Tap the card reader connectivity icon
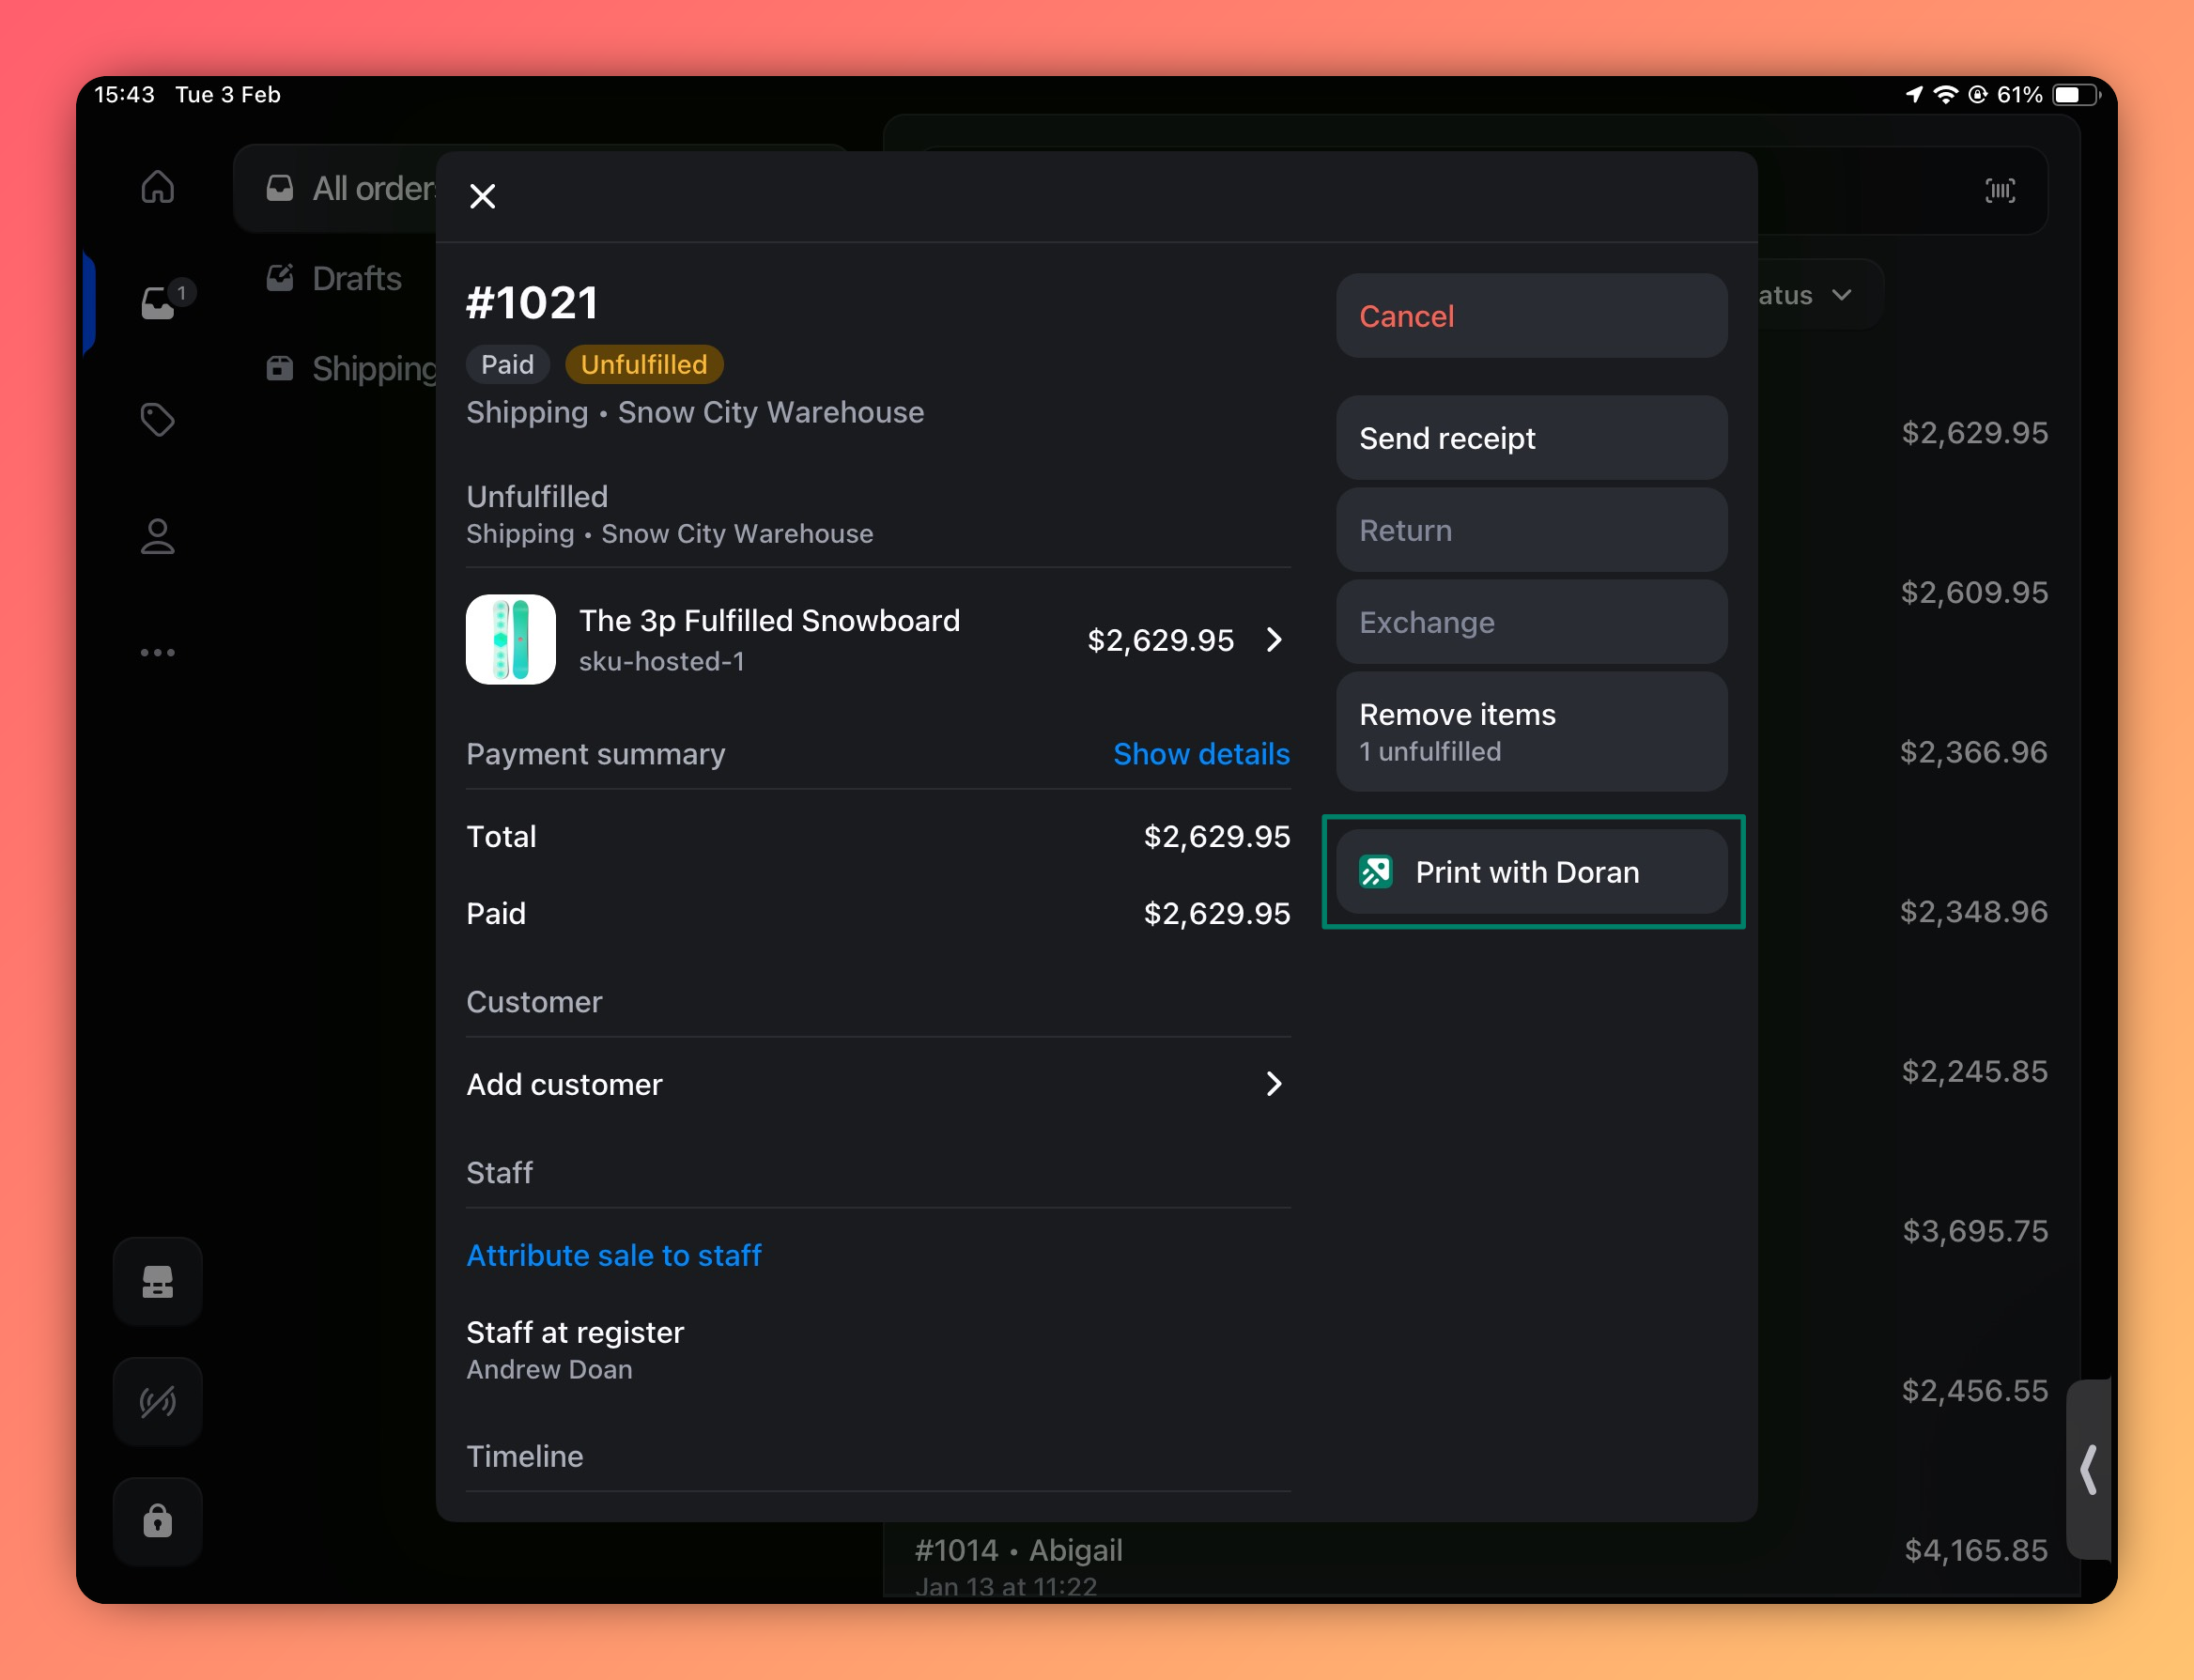This screenshot has width=2194, height=1680. [157, 1401]
